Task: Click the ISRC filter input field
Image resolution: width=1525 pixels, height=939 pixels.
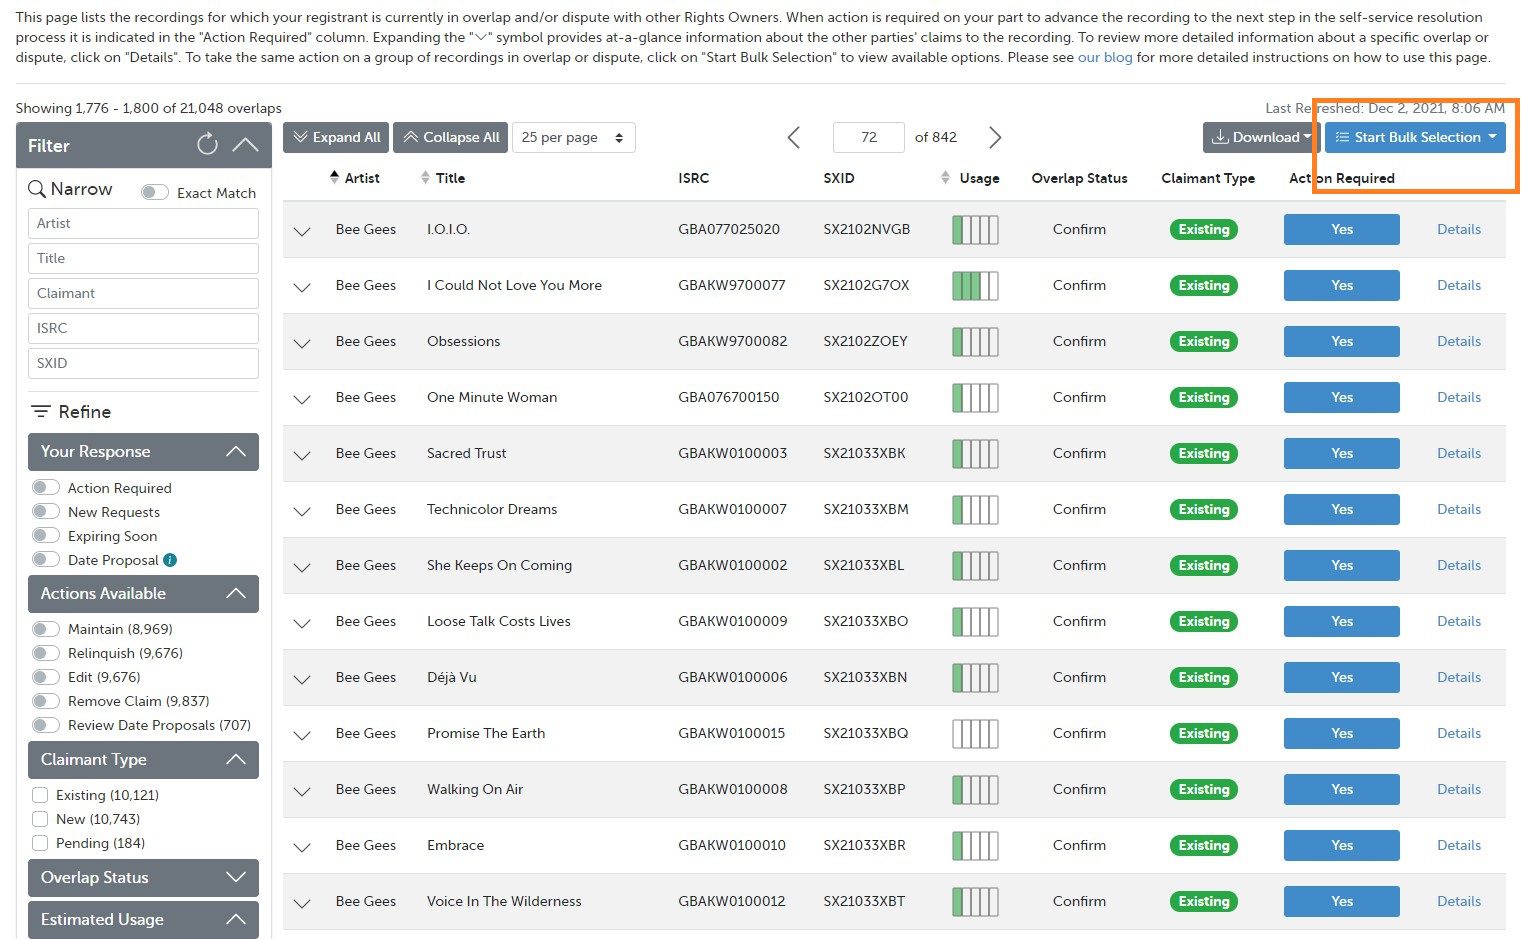Action: point(143,328)
